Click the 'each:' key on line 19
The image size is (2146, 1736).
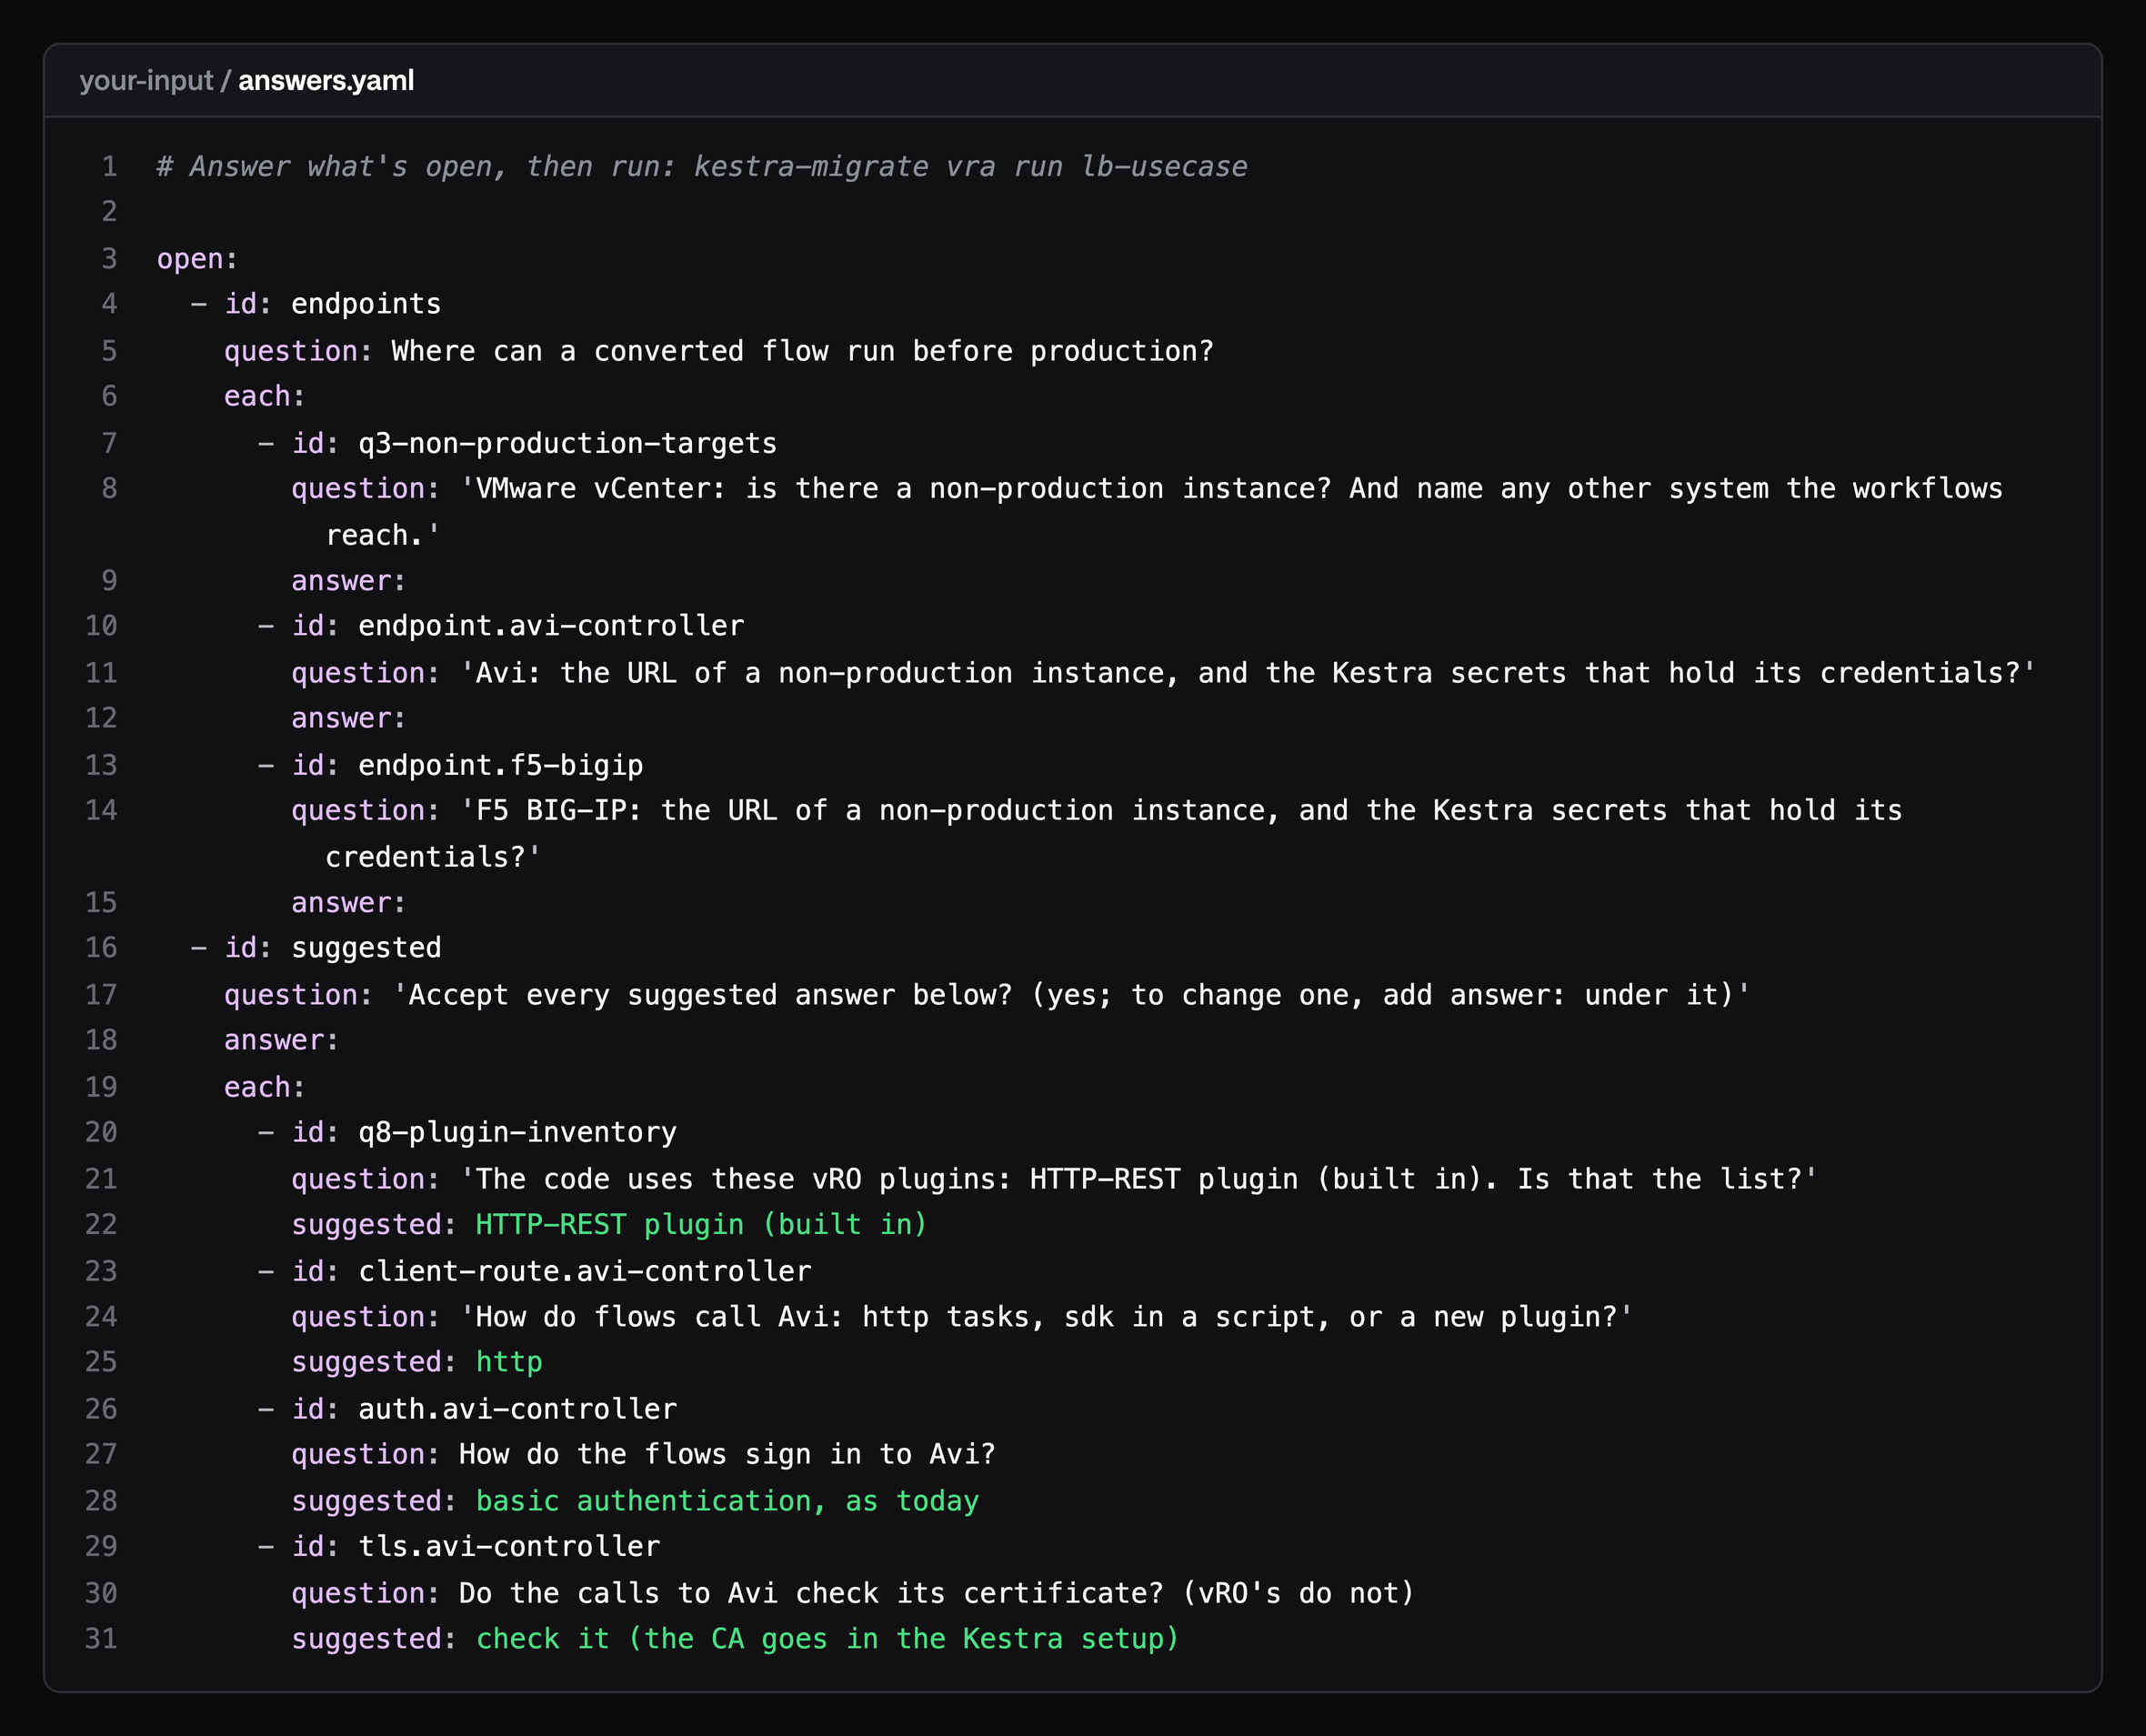pos(264,1087)
